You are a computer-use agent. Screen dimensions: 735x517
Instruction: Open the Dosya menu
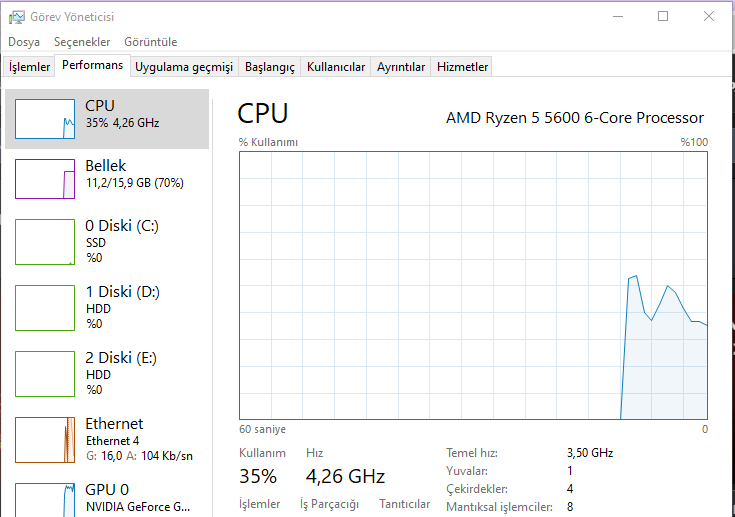coord(24,42)
